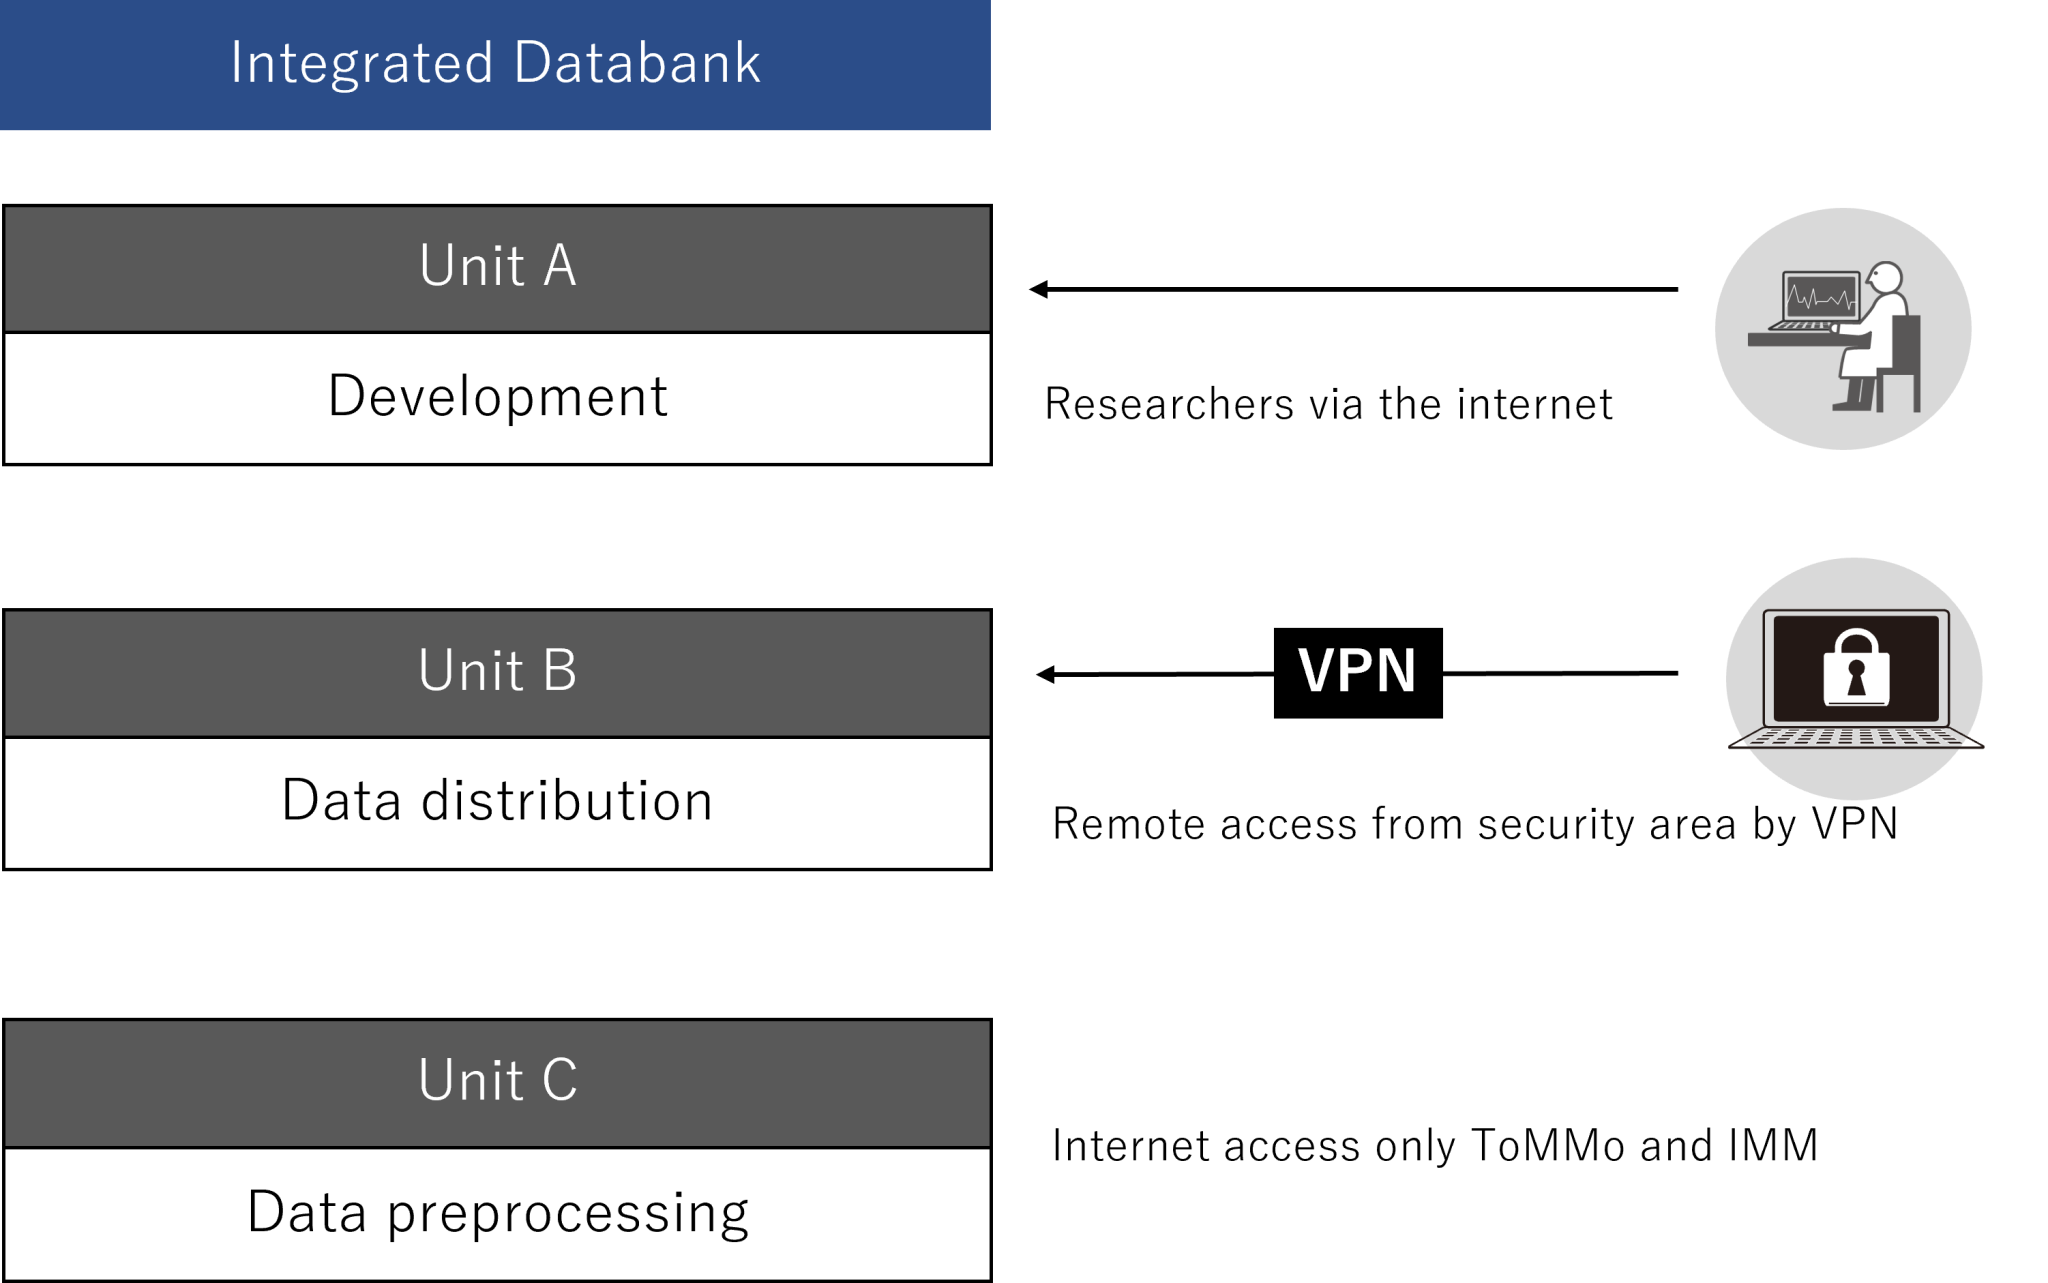Click the researcher at computer icon

[1843, 328]
